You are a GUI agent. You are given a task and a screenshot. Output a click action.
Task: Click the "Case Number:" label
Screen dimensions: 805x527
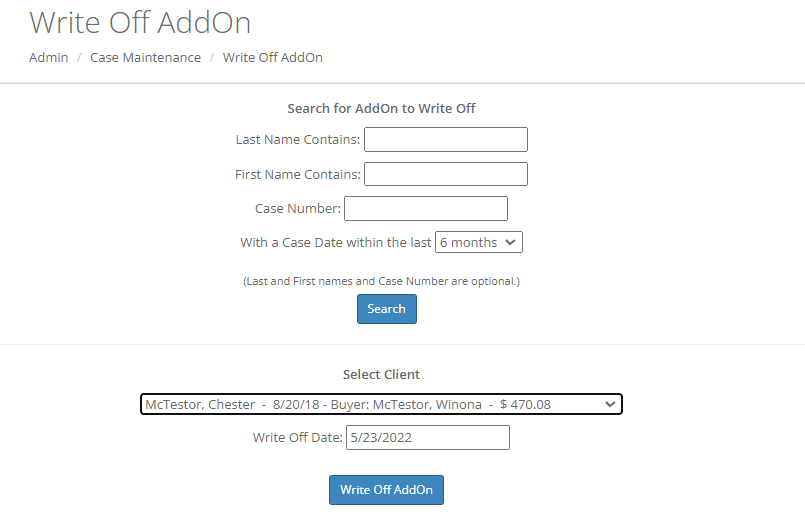(298, 208)
